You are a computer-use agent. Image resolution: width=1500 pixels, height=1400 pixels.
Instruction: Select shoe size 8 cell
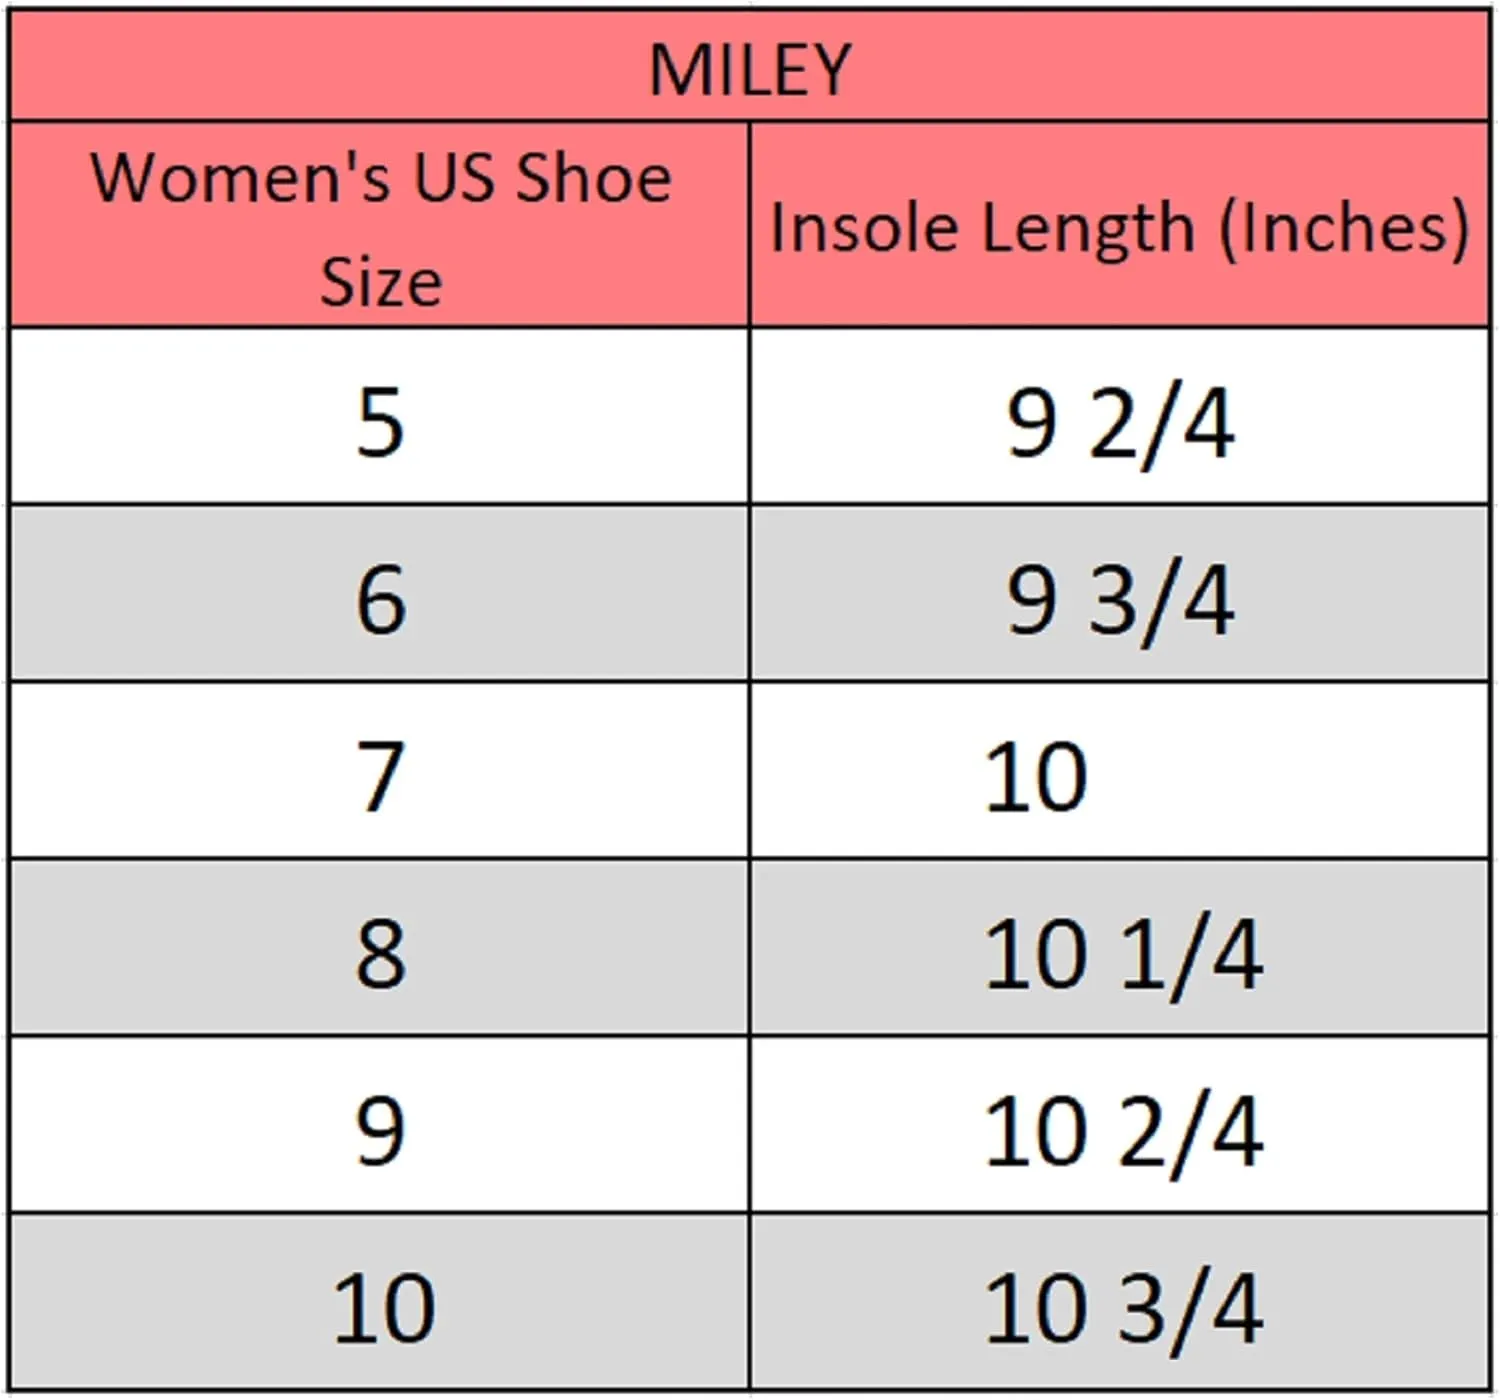(x=380, y=948)
